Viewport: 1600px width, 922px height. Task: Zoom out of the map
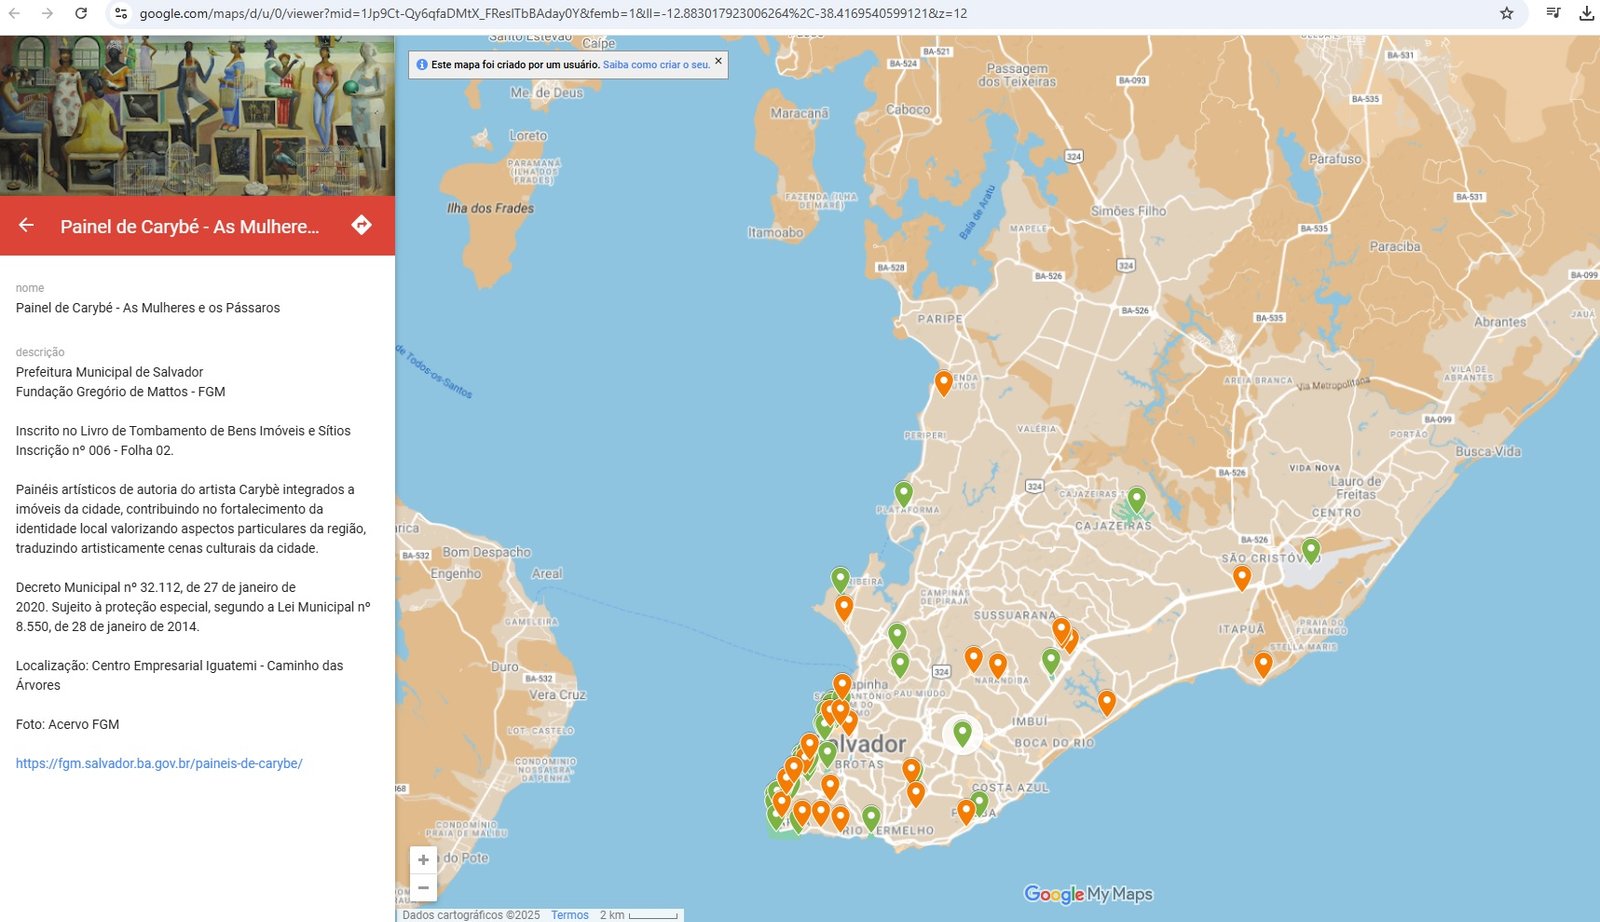coord(423,888)
